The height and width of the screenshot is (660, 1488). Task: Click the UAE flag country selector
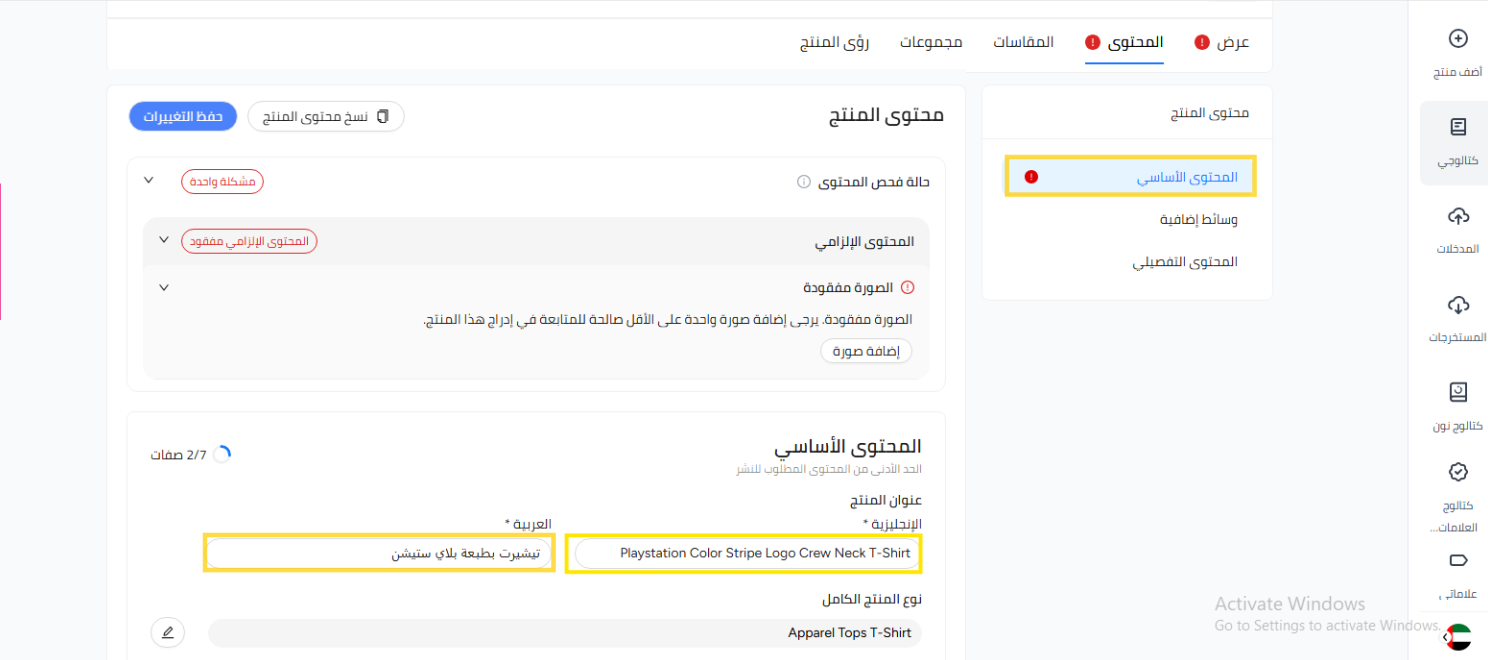(1459, 636)
